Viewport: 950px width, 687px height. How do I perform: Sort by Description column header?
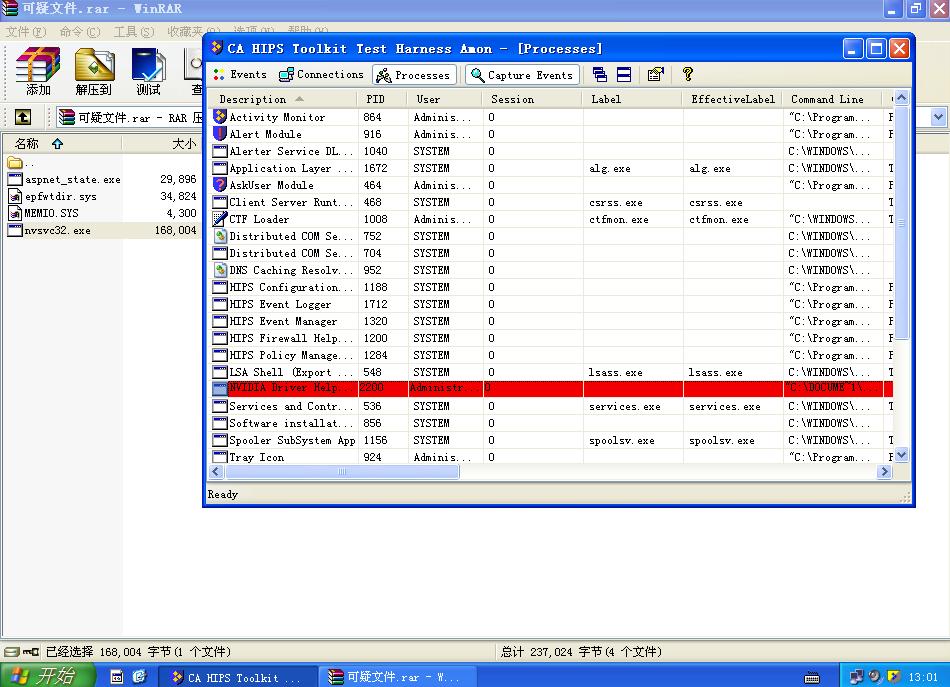[284, 99]
